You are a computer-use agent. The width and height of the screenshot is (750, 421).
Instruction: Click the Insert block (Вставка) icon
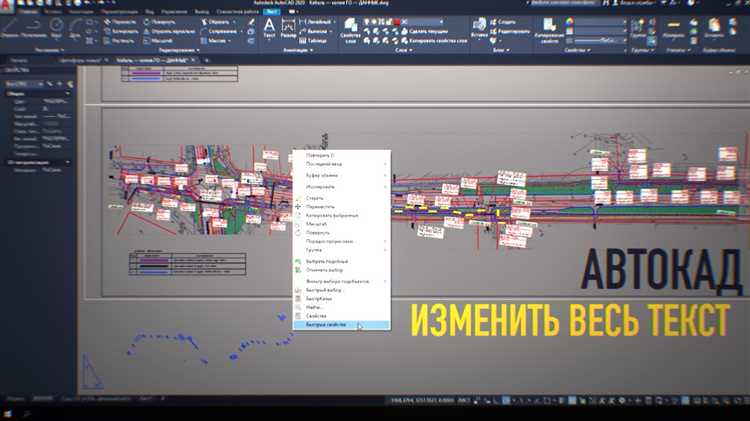(x=479, y=28)
